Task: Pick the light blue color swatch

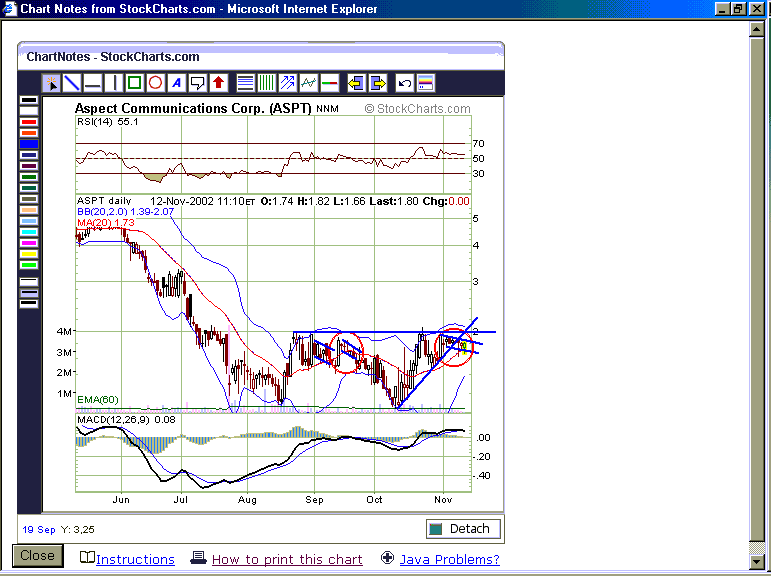Action: [29, 221]
